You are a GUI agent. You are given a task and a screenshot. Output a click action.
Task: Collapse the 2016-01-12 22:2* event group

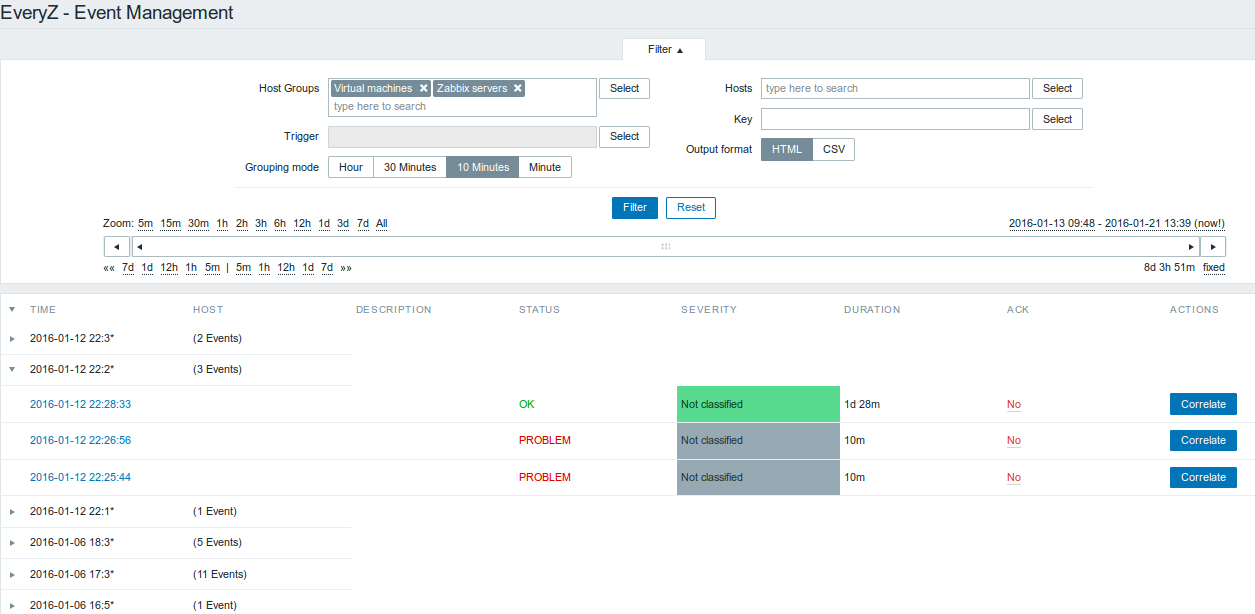click(12, 369)
